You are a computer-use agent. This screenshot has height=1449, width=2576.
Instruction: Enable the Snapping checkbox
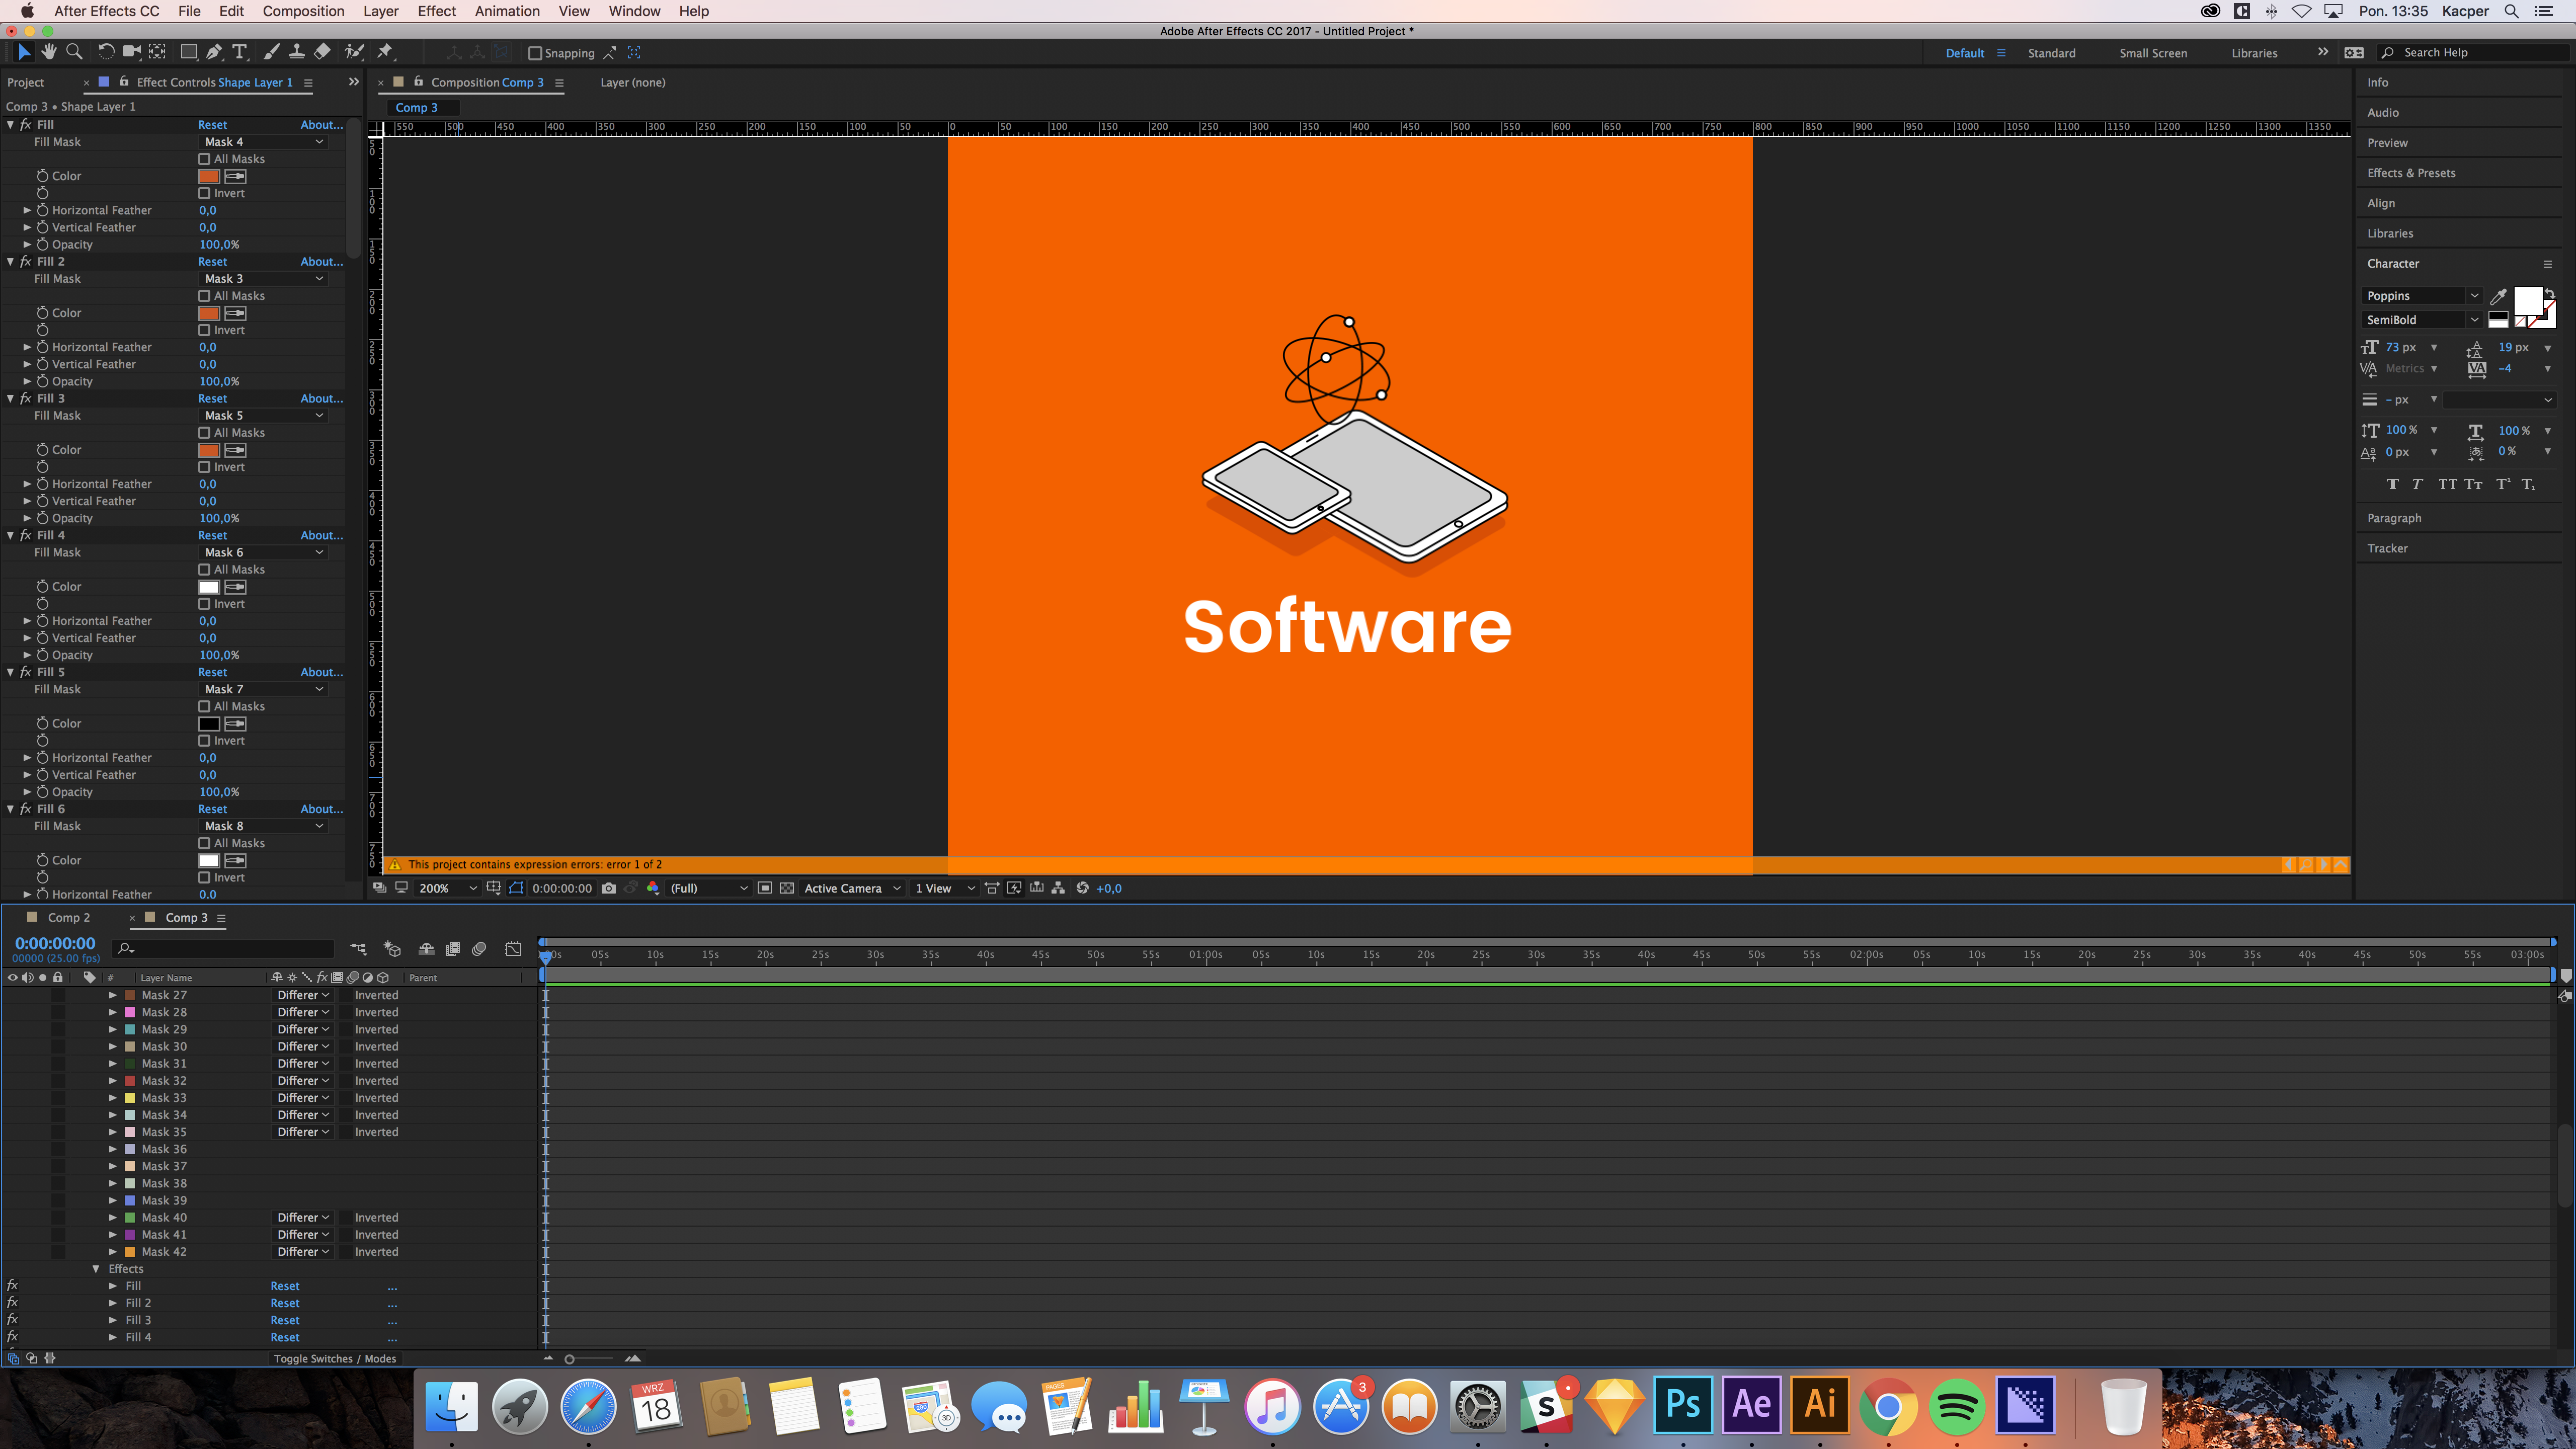(x=535, y=53)
